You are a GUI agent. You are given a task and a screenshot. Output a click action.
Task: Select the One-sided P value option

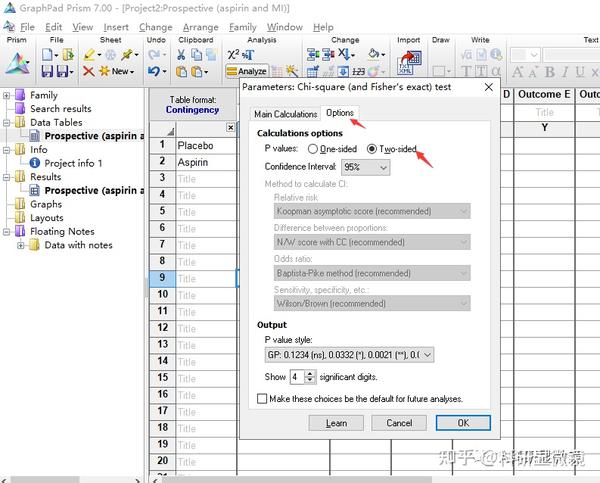pos(312,149)
